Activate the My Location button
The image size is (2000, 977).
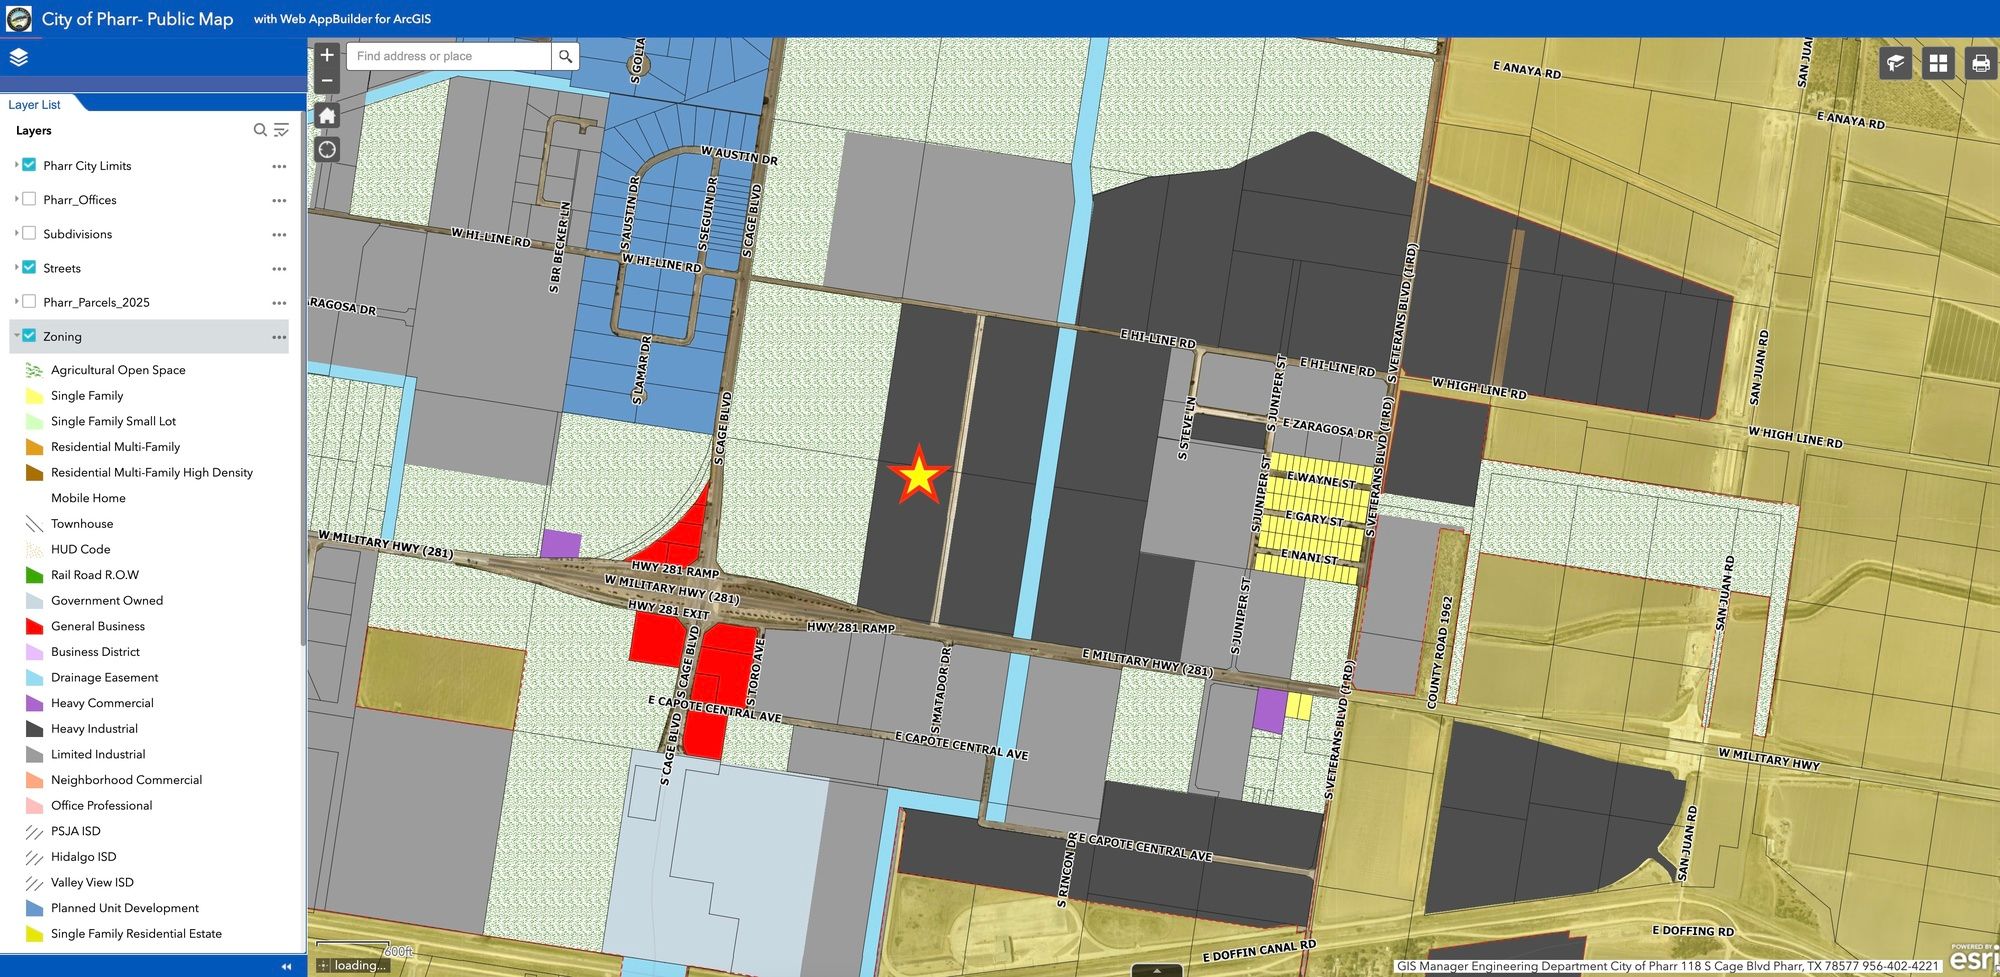tap(327, 150)
